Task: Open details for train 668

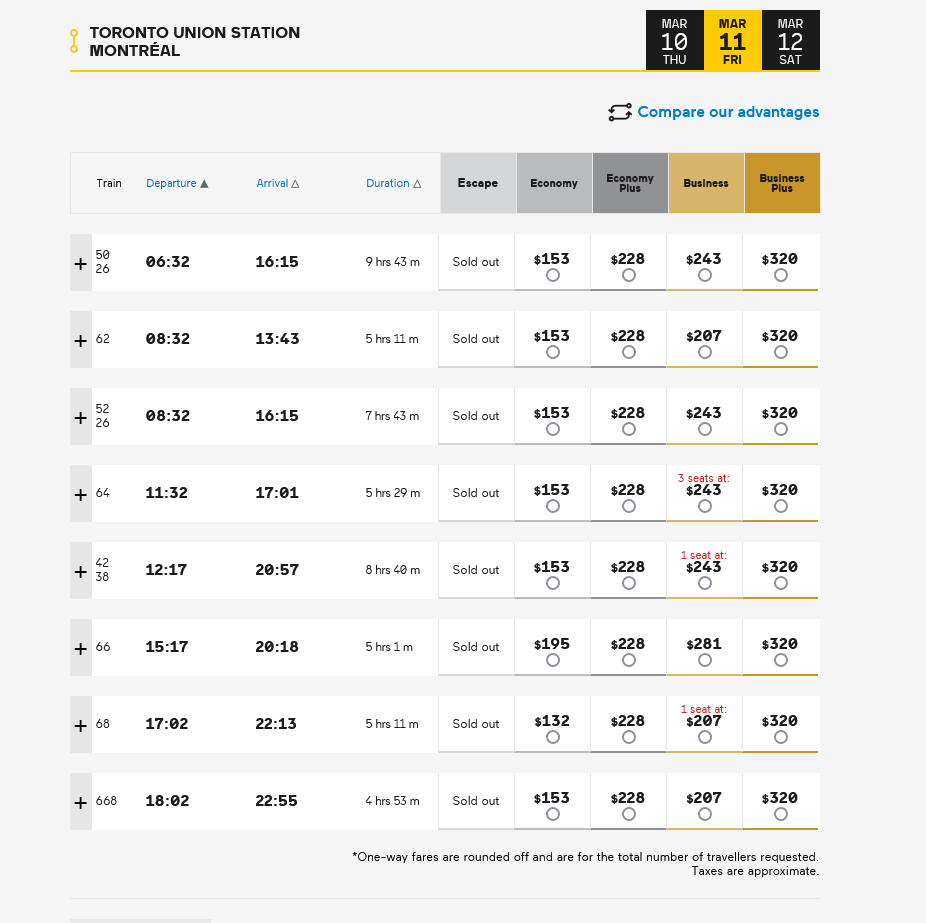Action: pyautogui.click(x=81, y=802)
